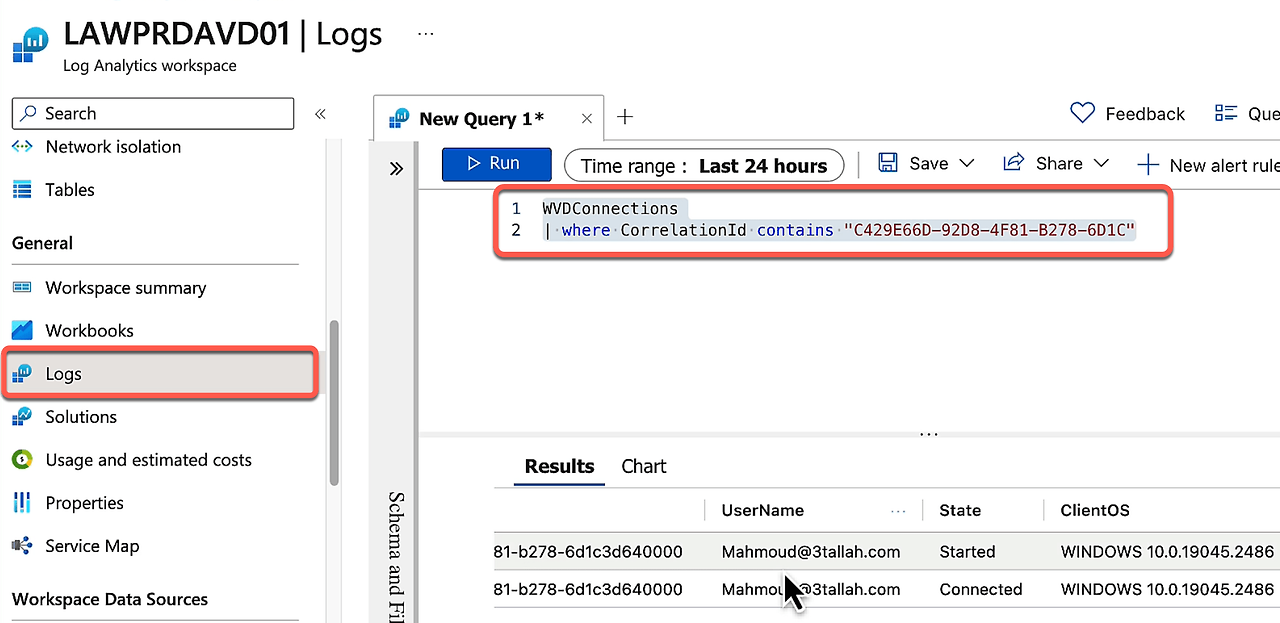Screen dimensions: 1280x623
Task: Switch to the Results tab
Action: point(559,466)
